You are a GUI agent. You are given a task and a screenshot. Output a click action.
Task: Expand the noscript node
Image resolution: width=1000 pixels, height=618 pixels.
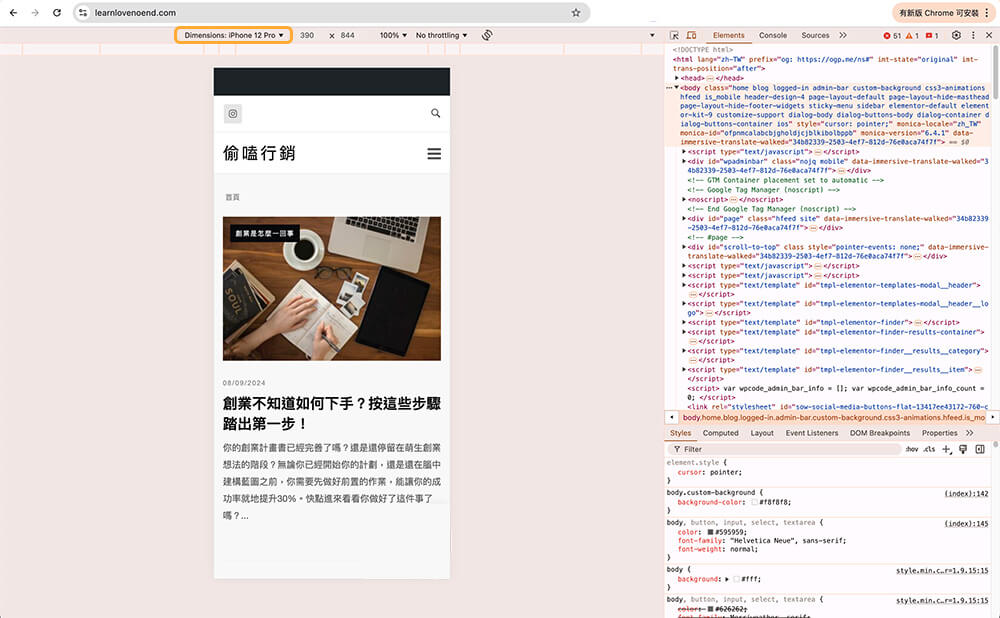coord(684,199)
